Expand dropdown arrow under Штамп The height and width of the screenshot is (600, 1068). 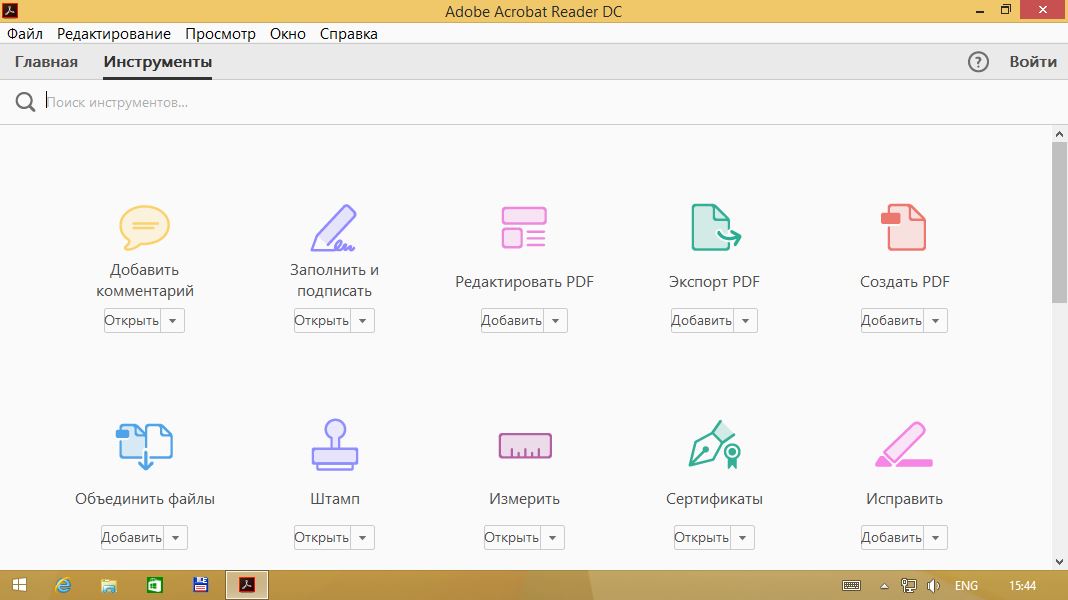point(362,537)
